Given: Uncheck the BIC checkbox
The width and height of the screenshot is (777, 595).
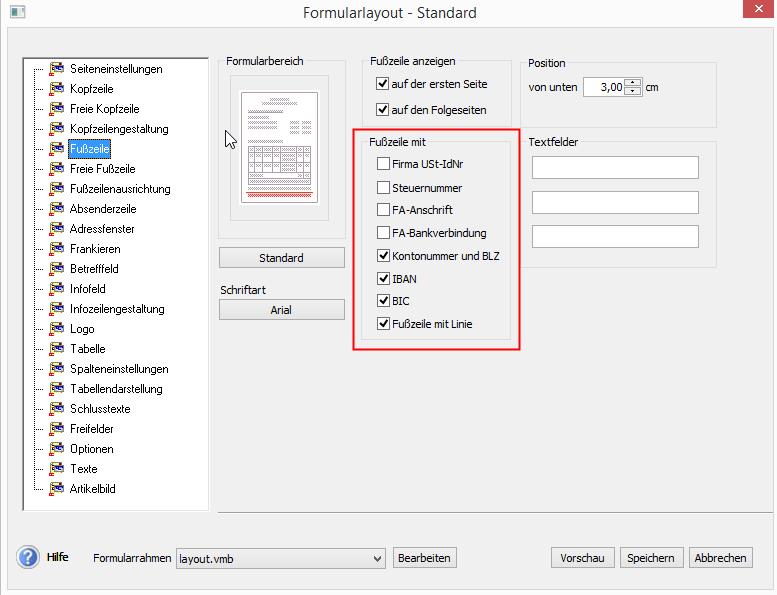Looking at the screenshot, I should click(x=383, y=300).
